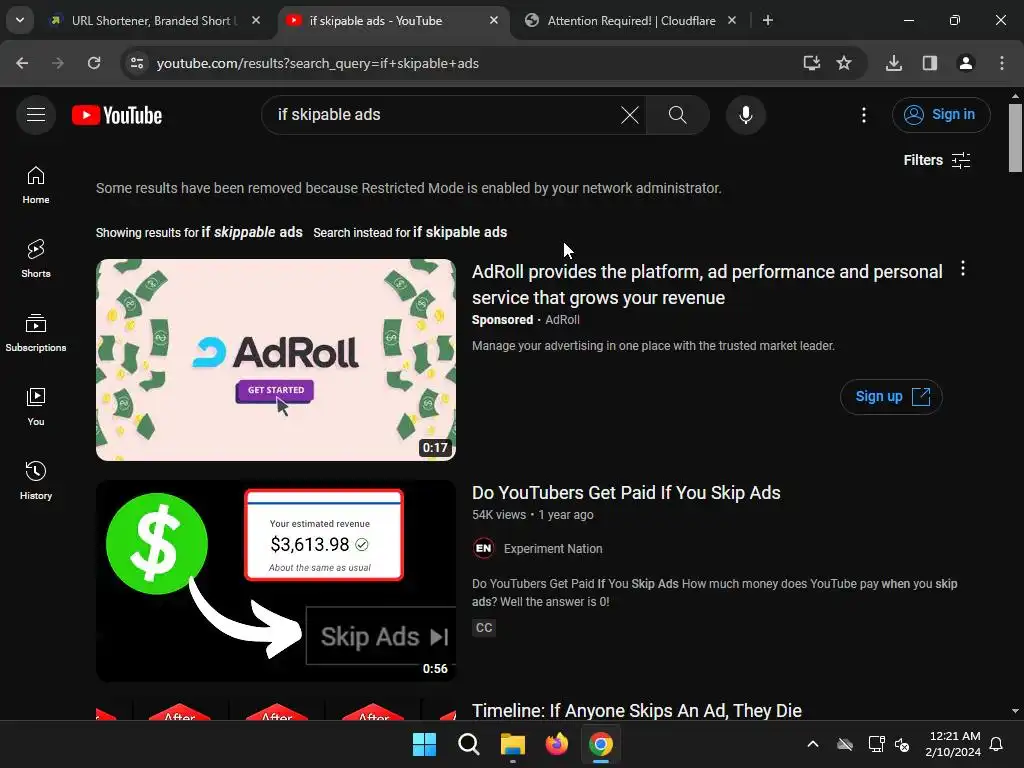This screenshot has height=768, width=1024.
Task: Bookmark this page with the star
Action: (x=844, y=63)
